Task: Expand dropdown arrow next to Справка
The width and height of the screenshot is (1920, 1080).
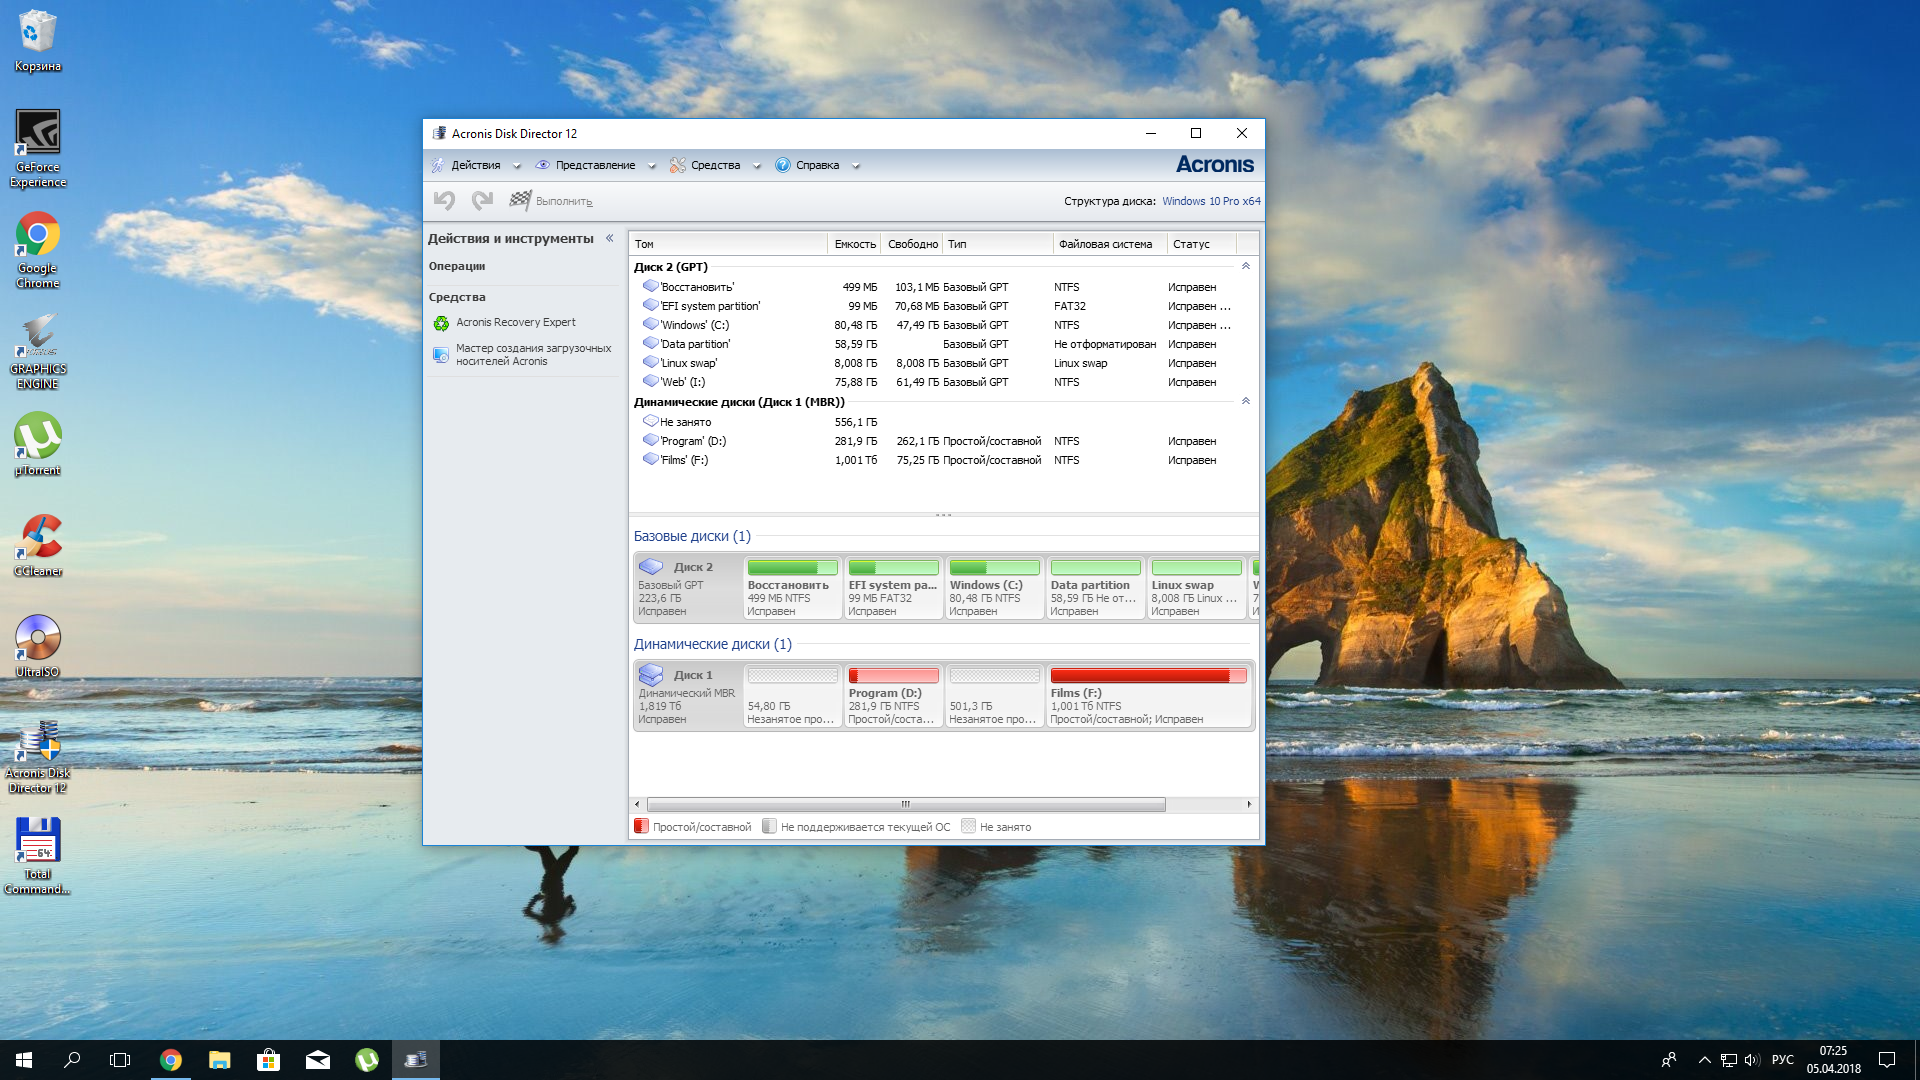Action: [856, 166]
